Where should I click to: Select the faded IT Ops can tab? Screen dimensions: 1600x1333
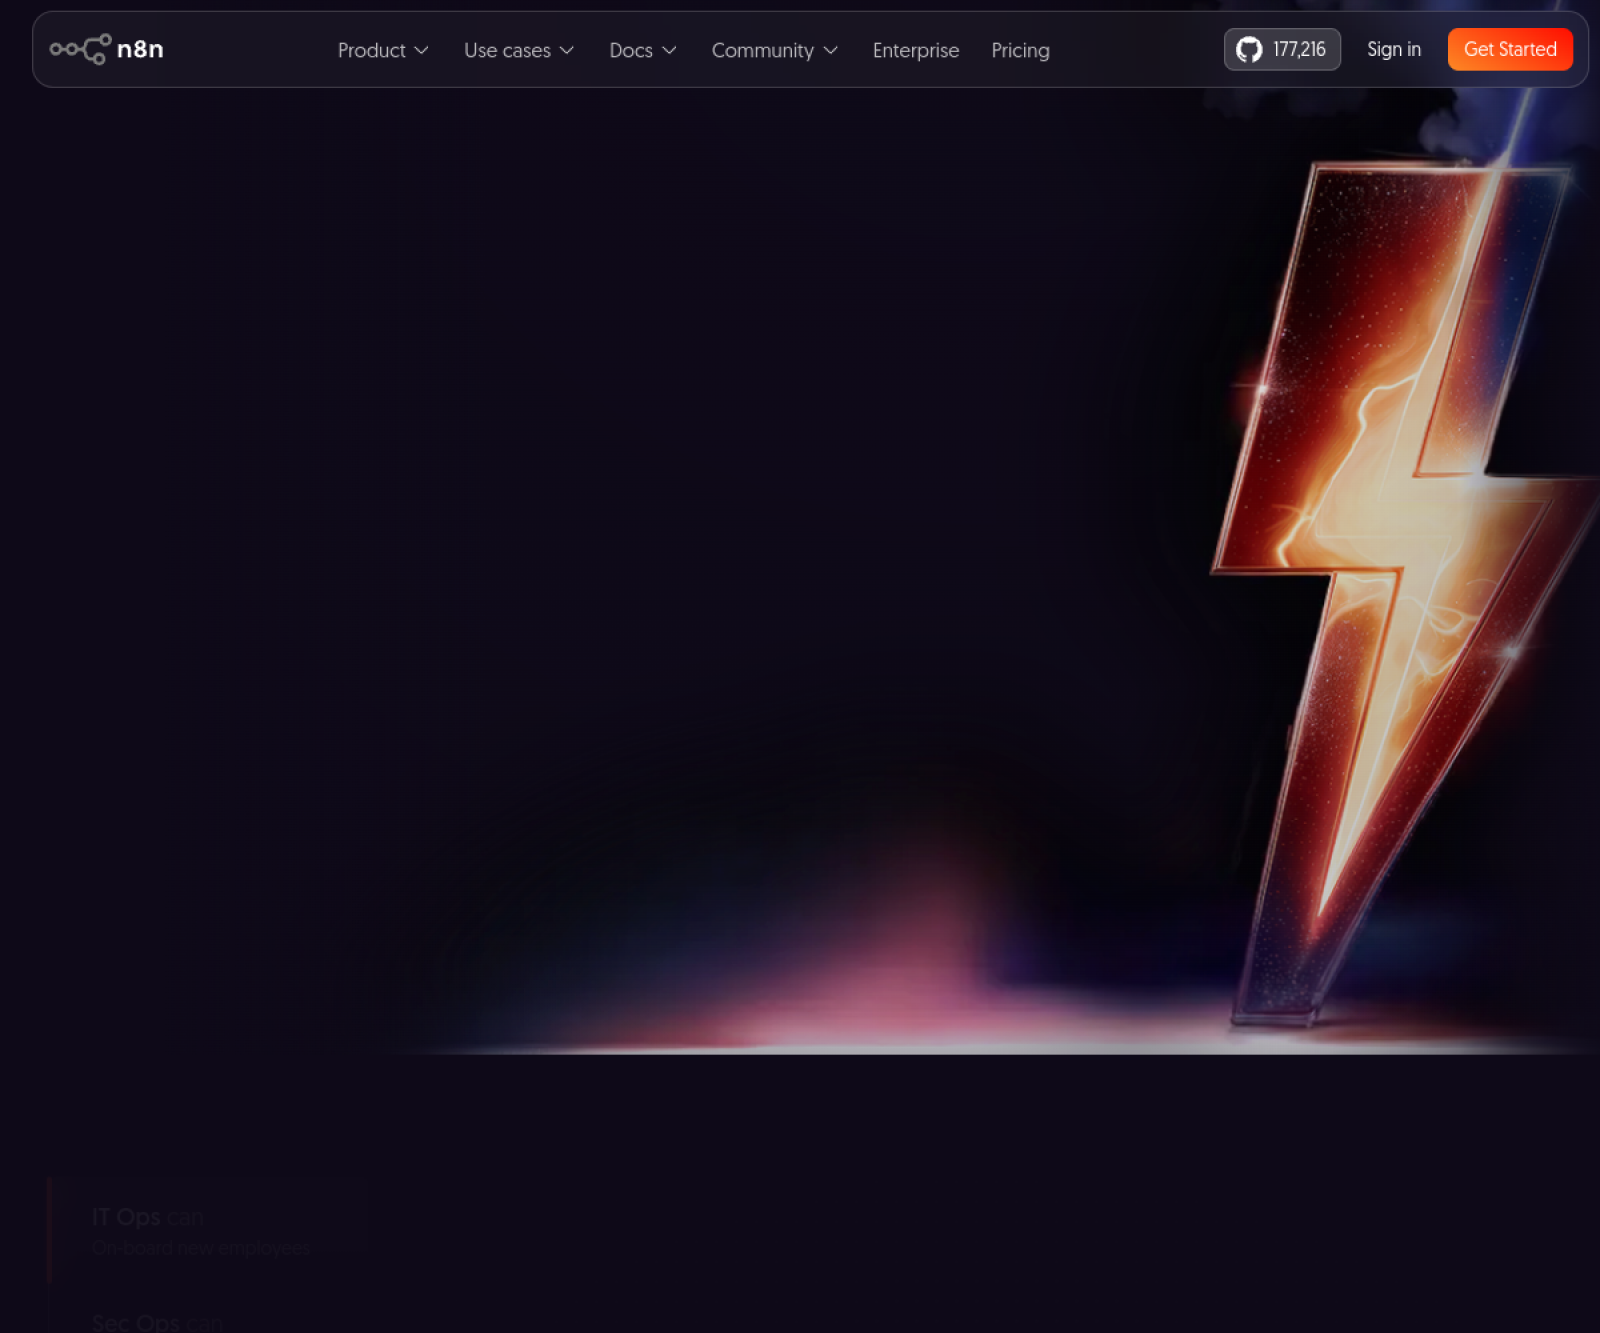[x=148, y=1217]
